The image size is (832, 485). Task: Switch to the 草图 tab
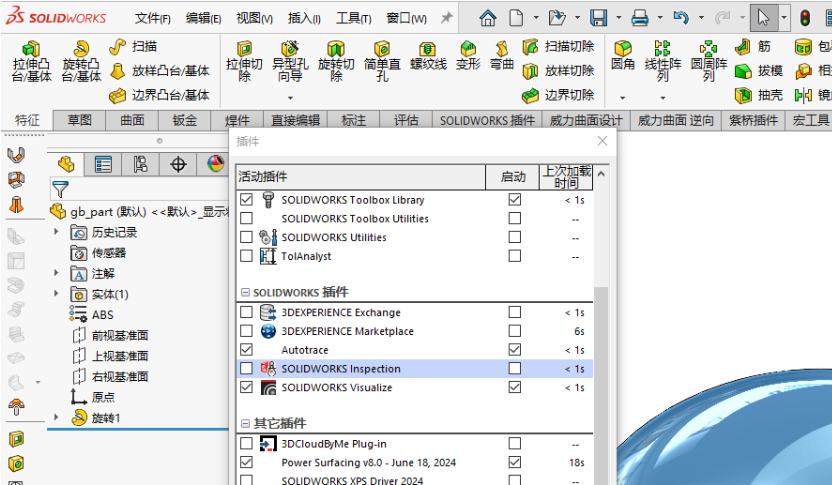(x=80, y=120)
